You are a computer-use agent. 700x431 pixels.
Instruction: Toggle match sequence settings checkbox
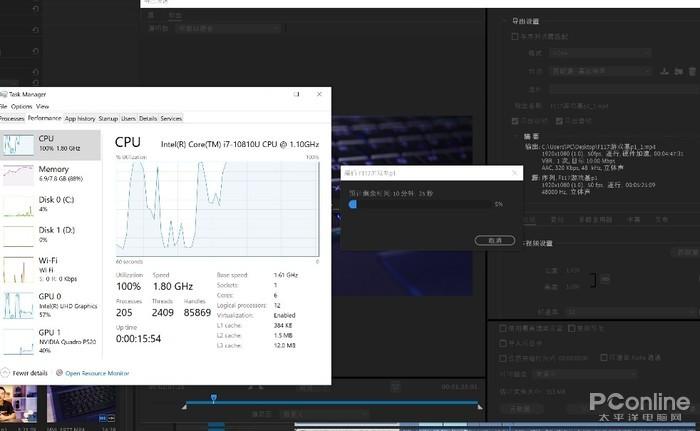click(x=515, y=37)
